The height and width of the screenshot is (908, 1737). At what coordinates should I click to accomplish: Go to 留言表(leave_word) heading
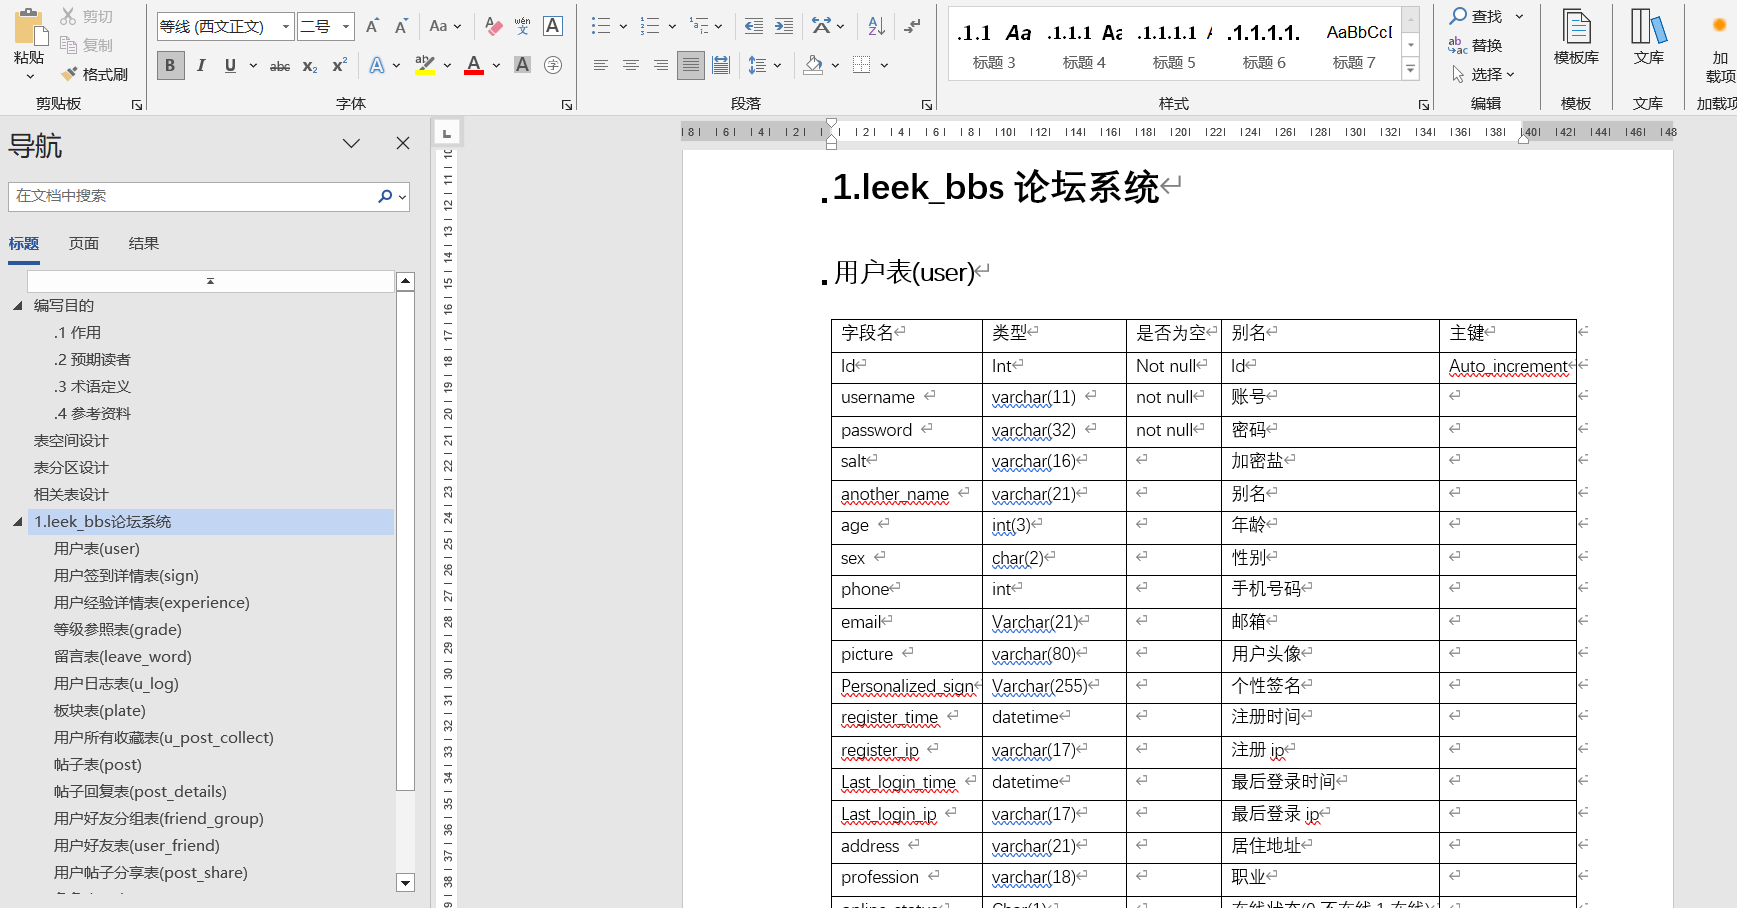click(123, 657)
